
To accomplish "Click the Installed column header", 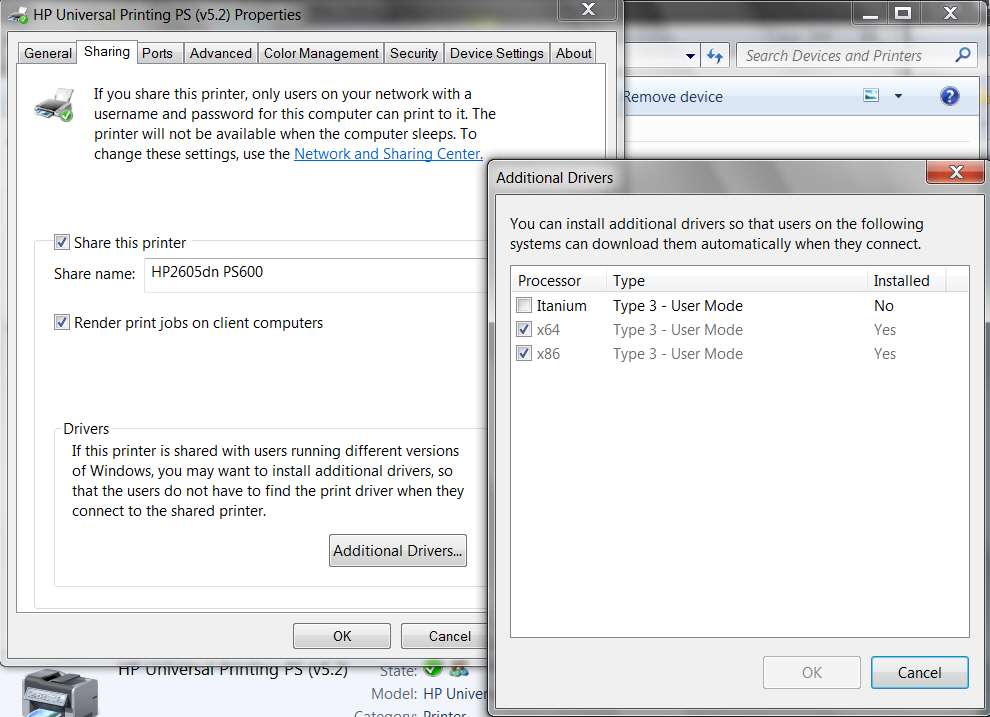I will tap(906, 281).
